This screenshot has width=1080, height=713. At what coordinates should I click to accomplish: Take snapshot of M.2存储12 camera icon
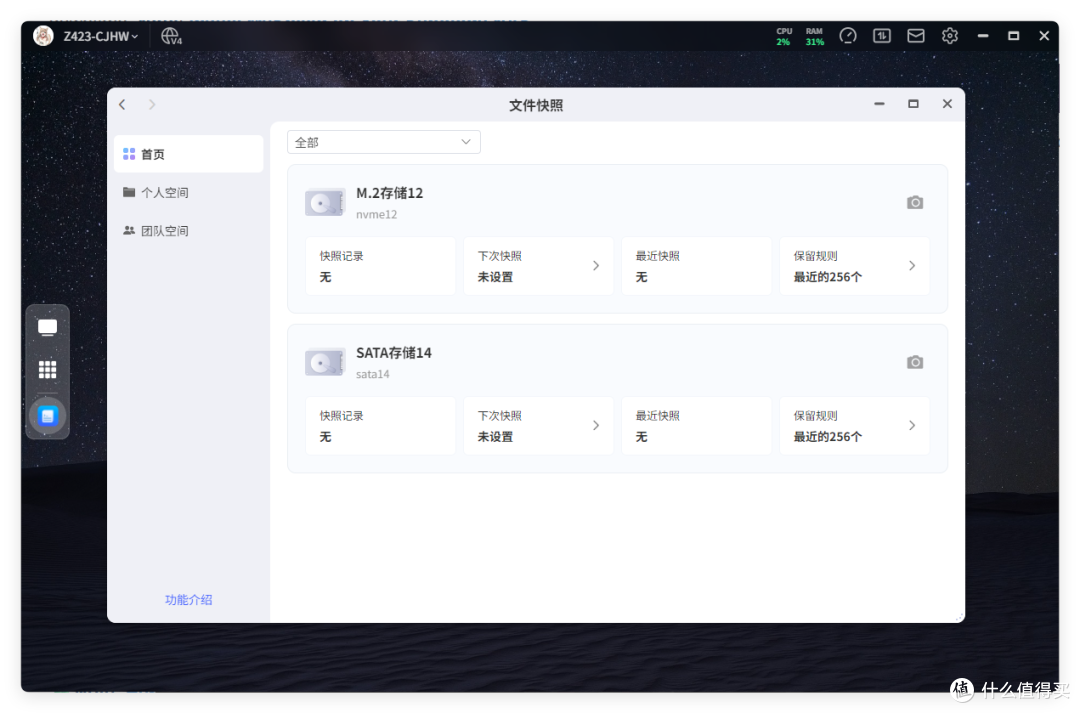[915, 203]
